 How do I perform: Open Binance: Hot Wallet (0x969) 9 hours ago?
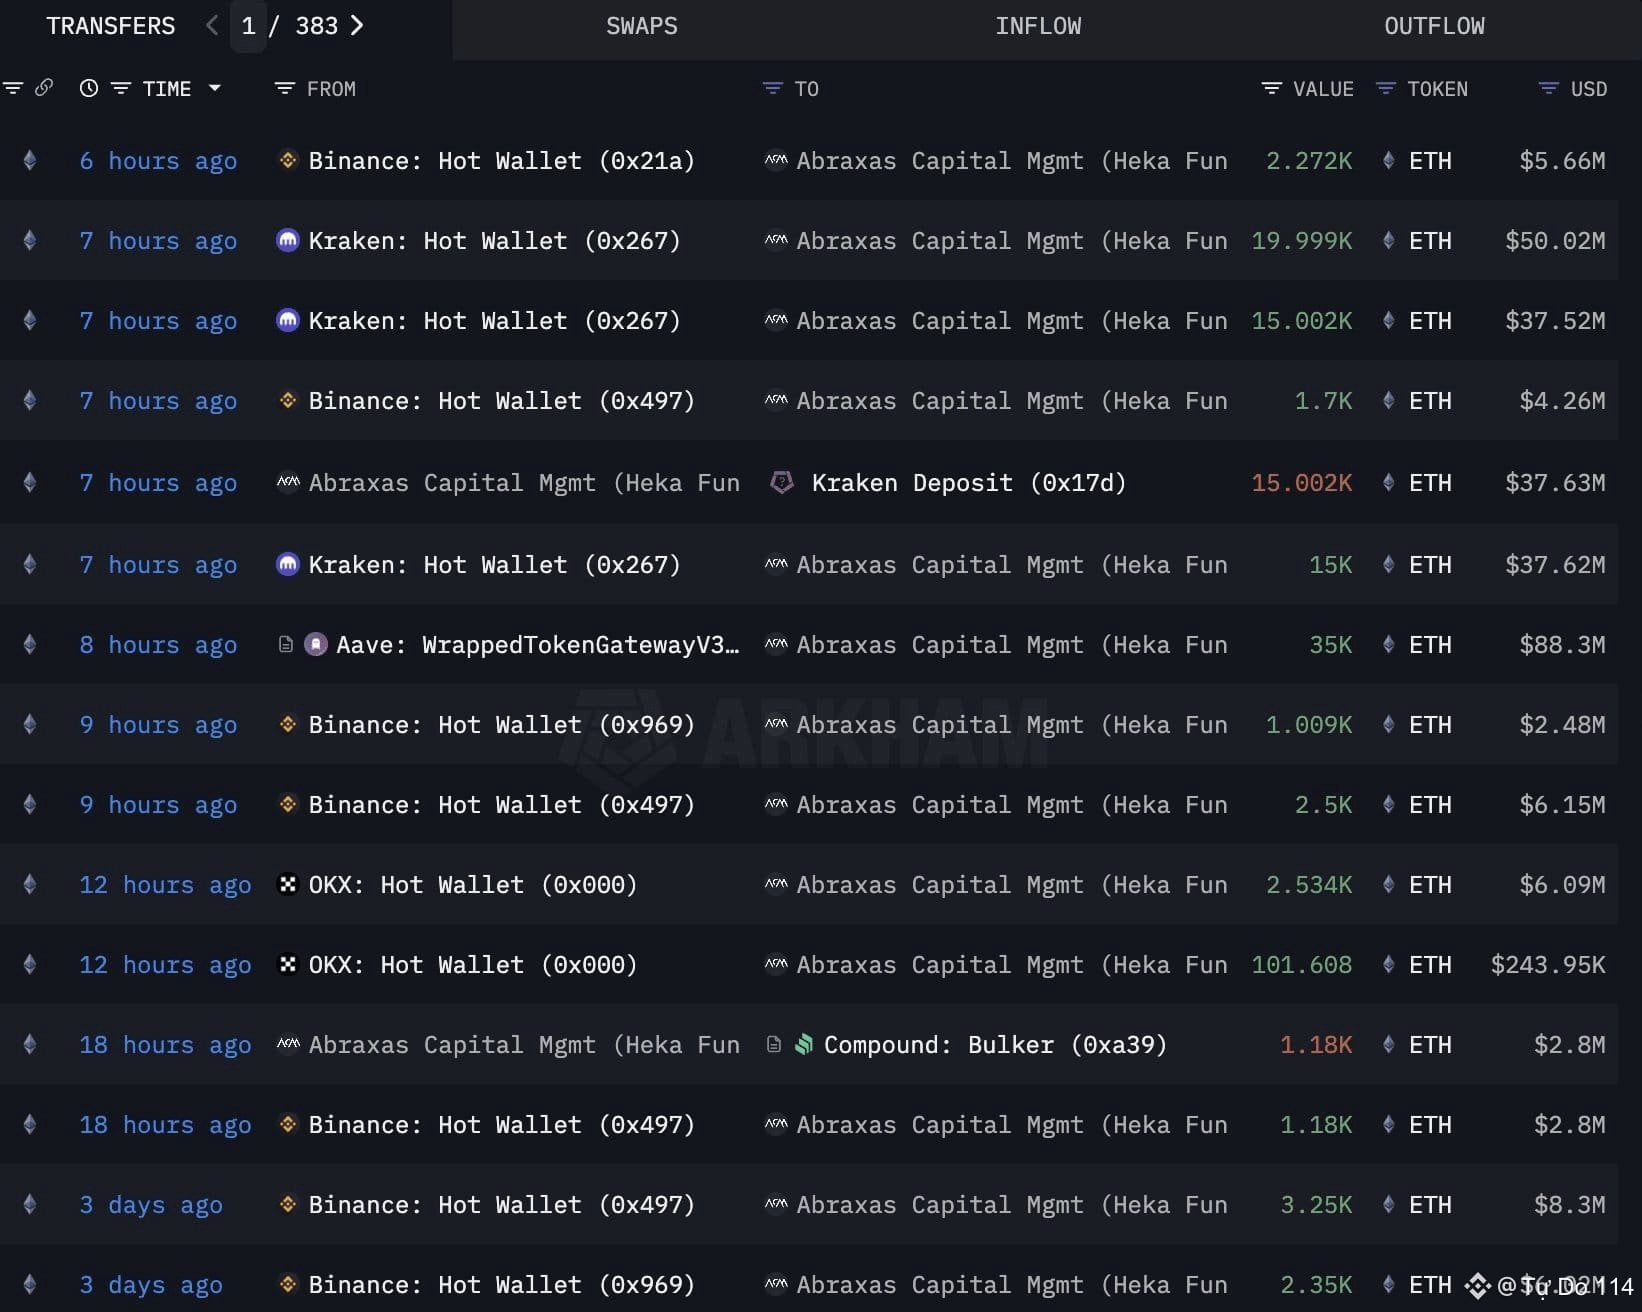click(x=501, y=725)
